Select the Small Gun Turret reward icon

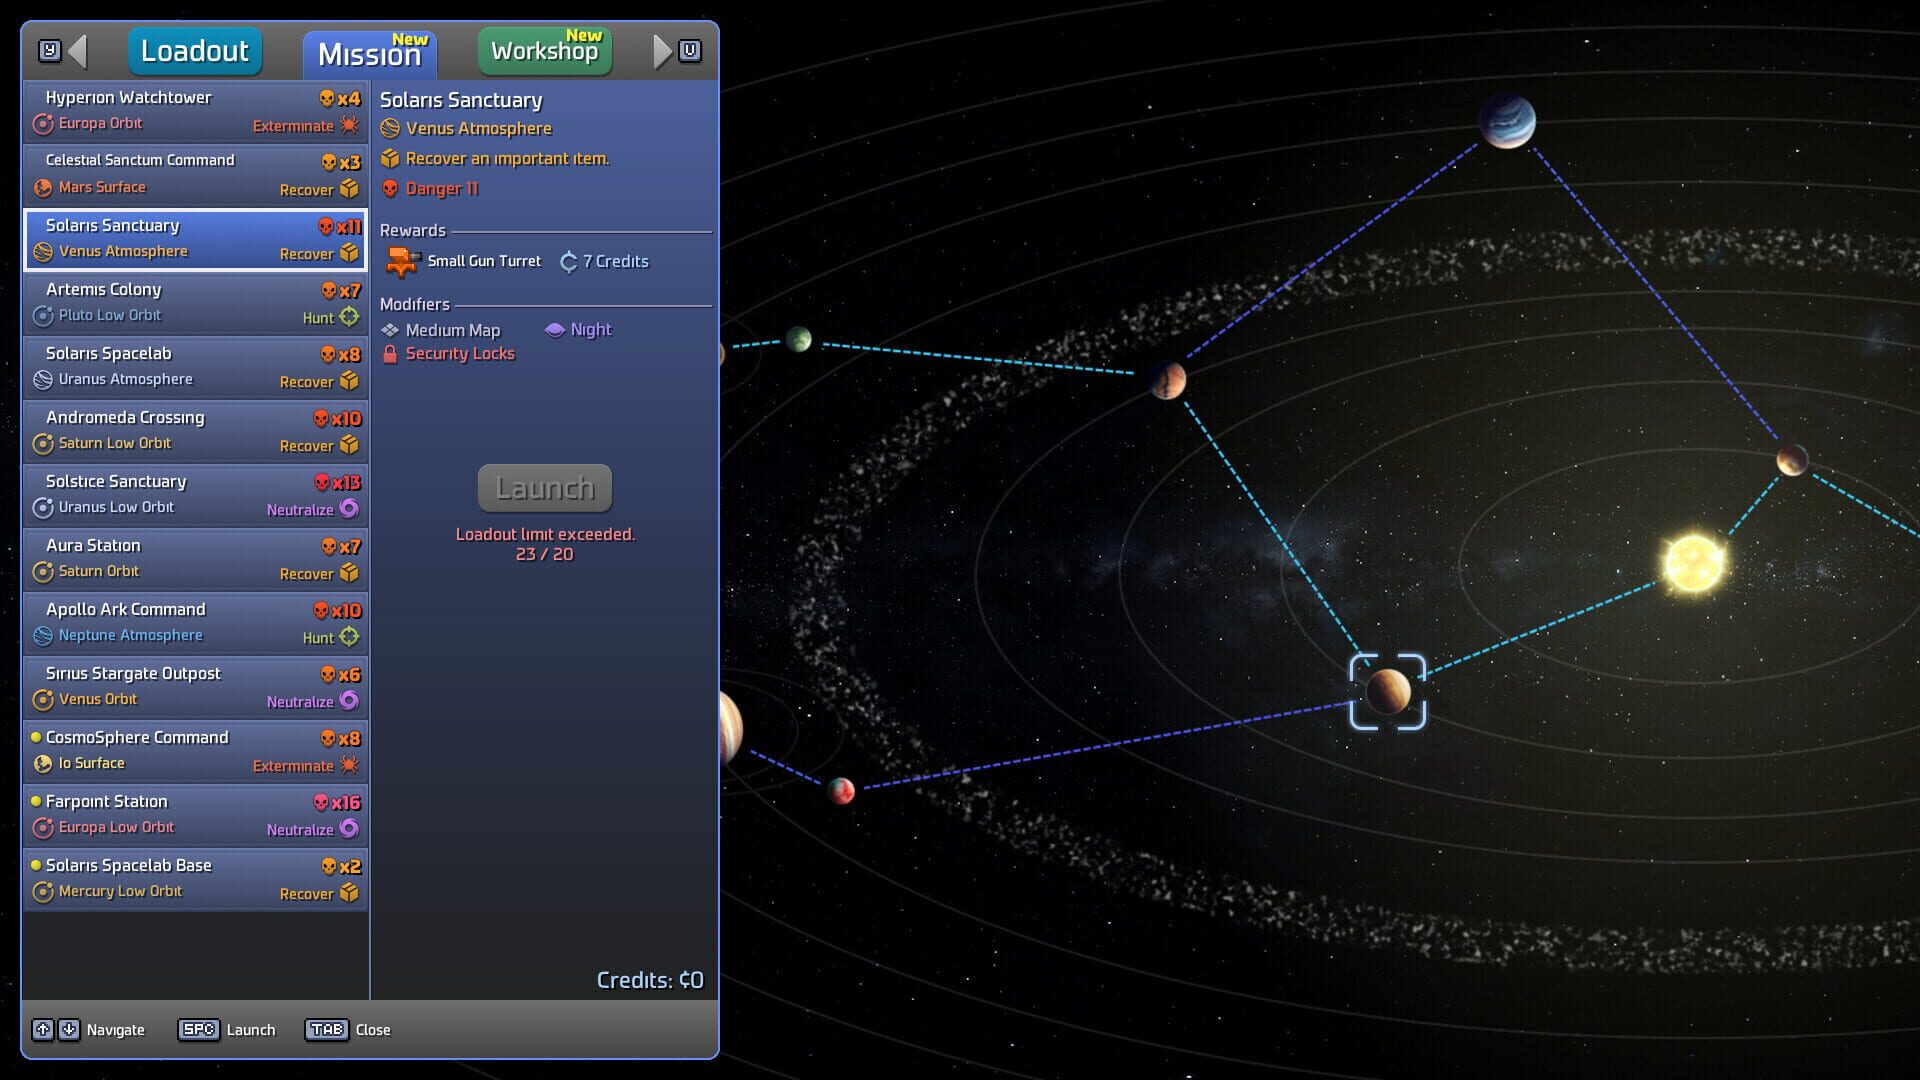pyautogui.click(x=402, y=261)
